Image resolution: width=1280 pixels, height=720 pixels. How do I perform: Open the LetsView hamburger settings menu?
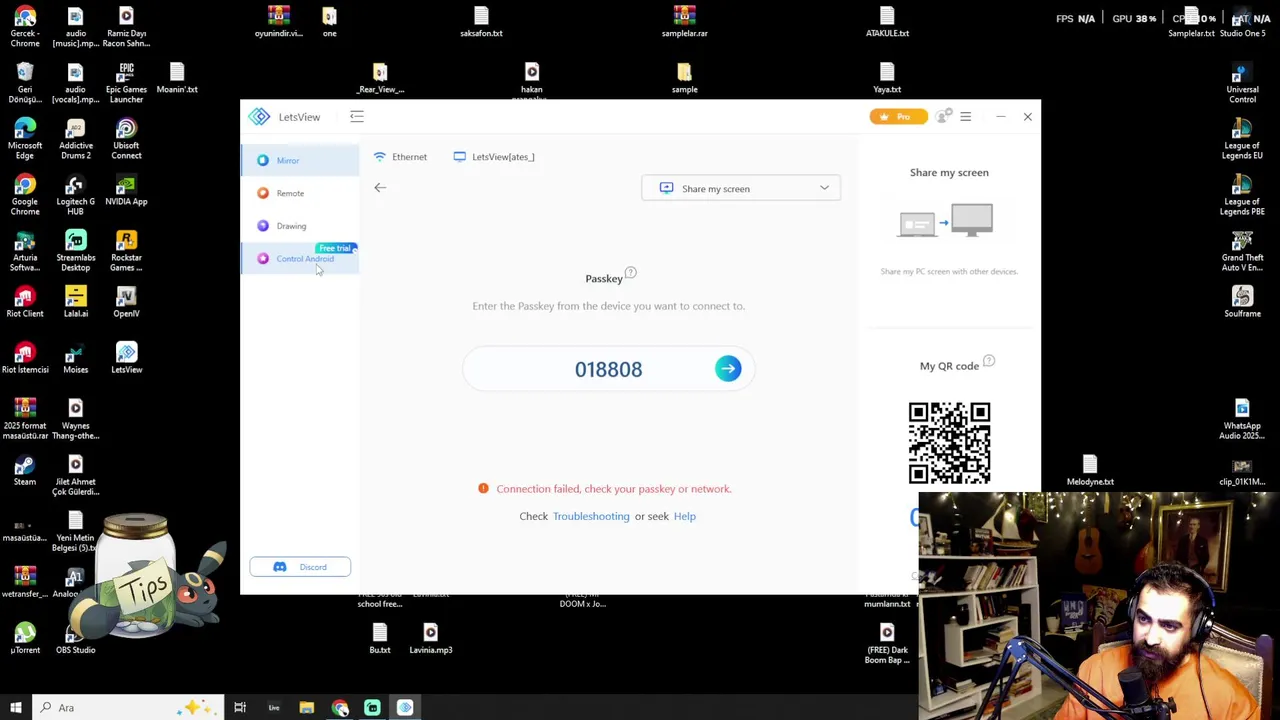(x=965, y=117)
